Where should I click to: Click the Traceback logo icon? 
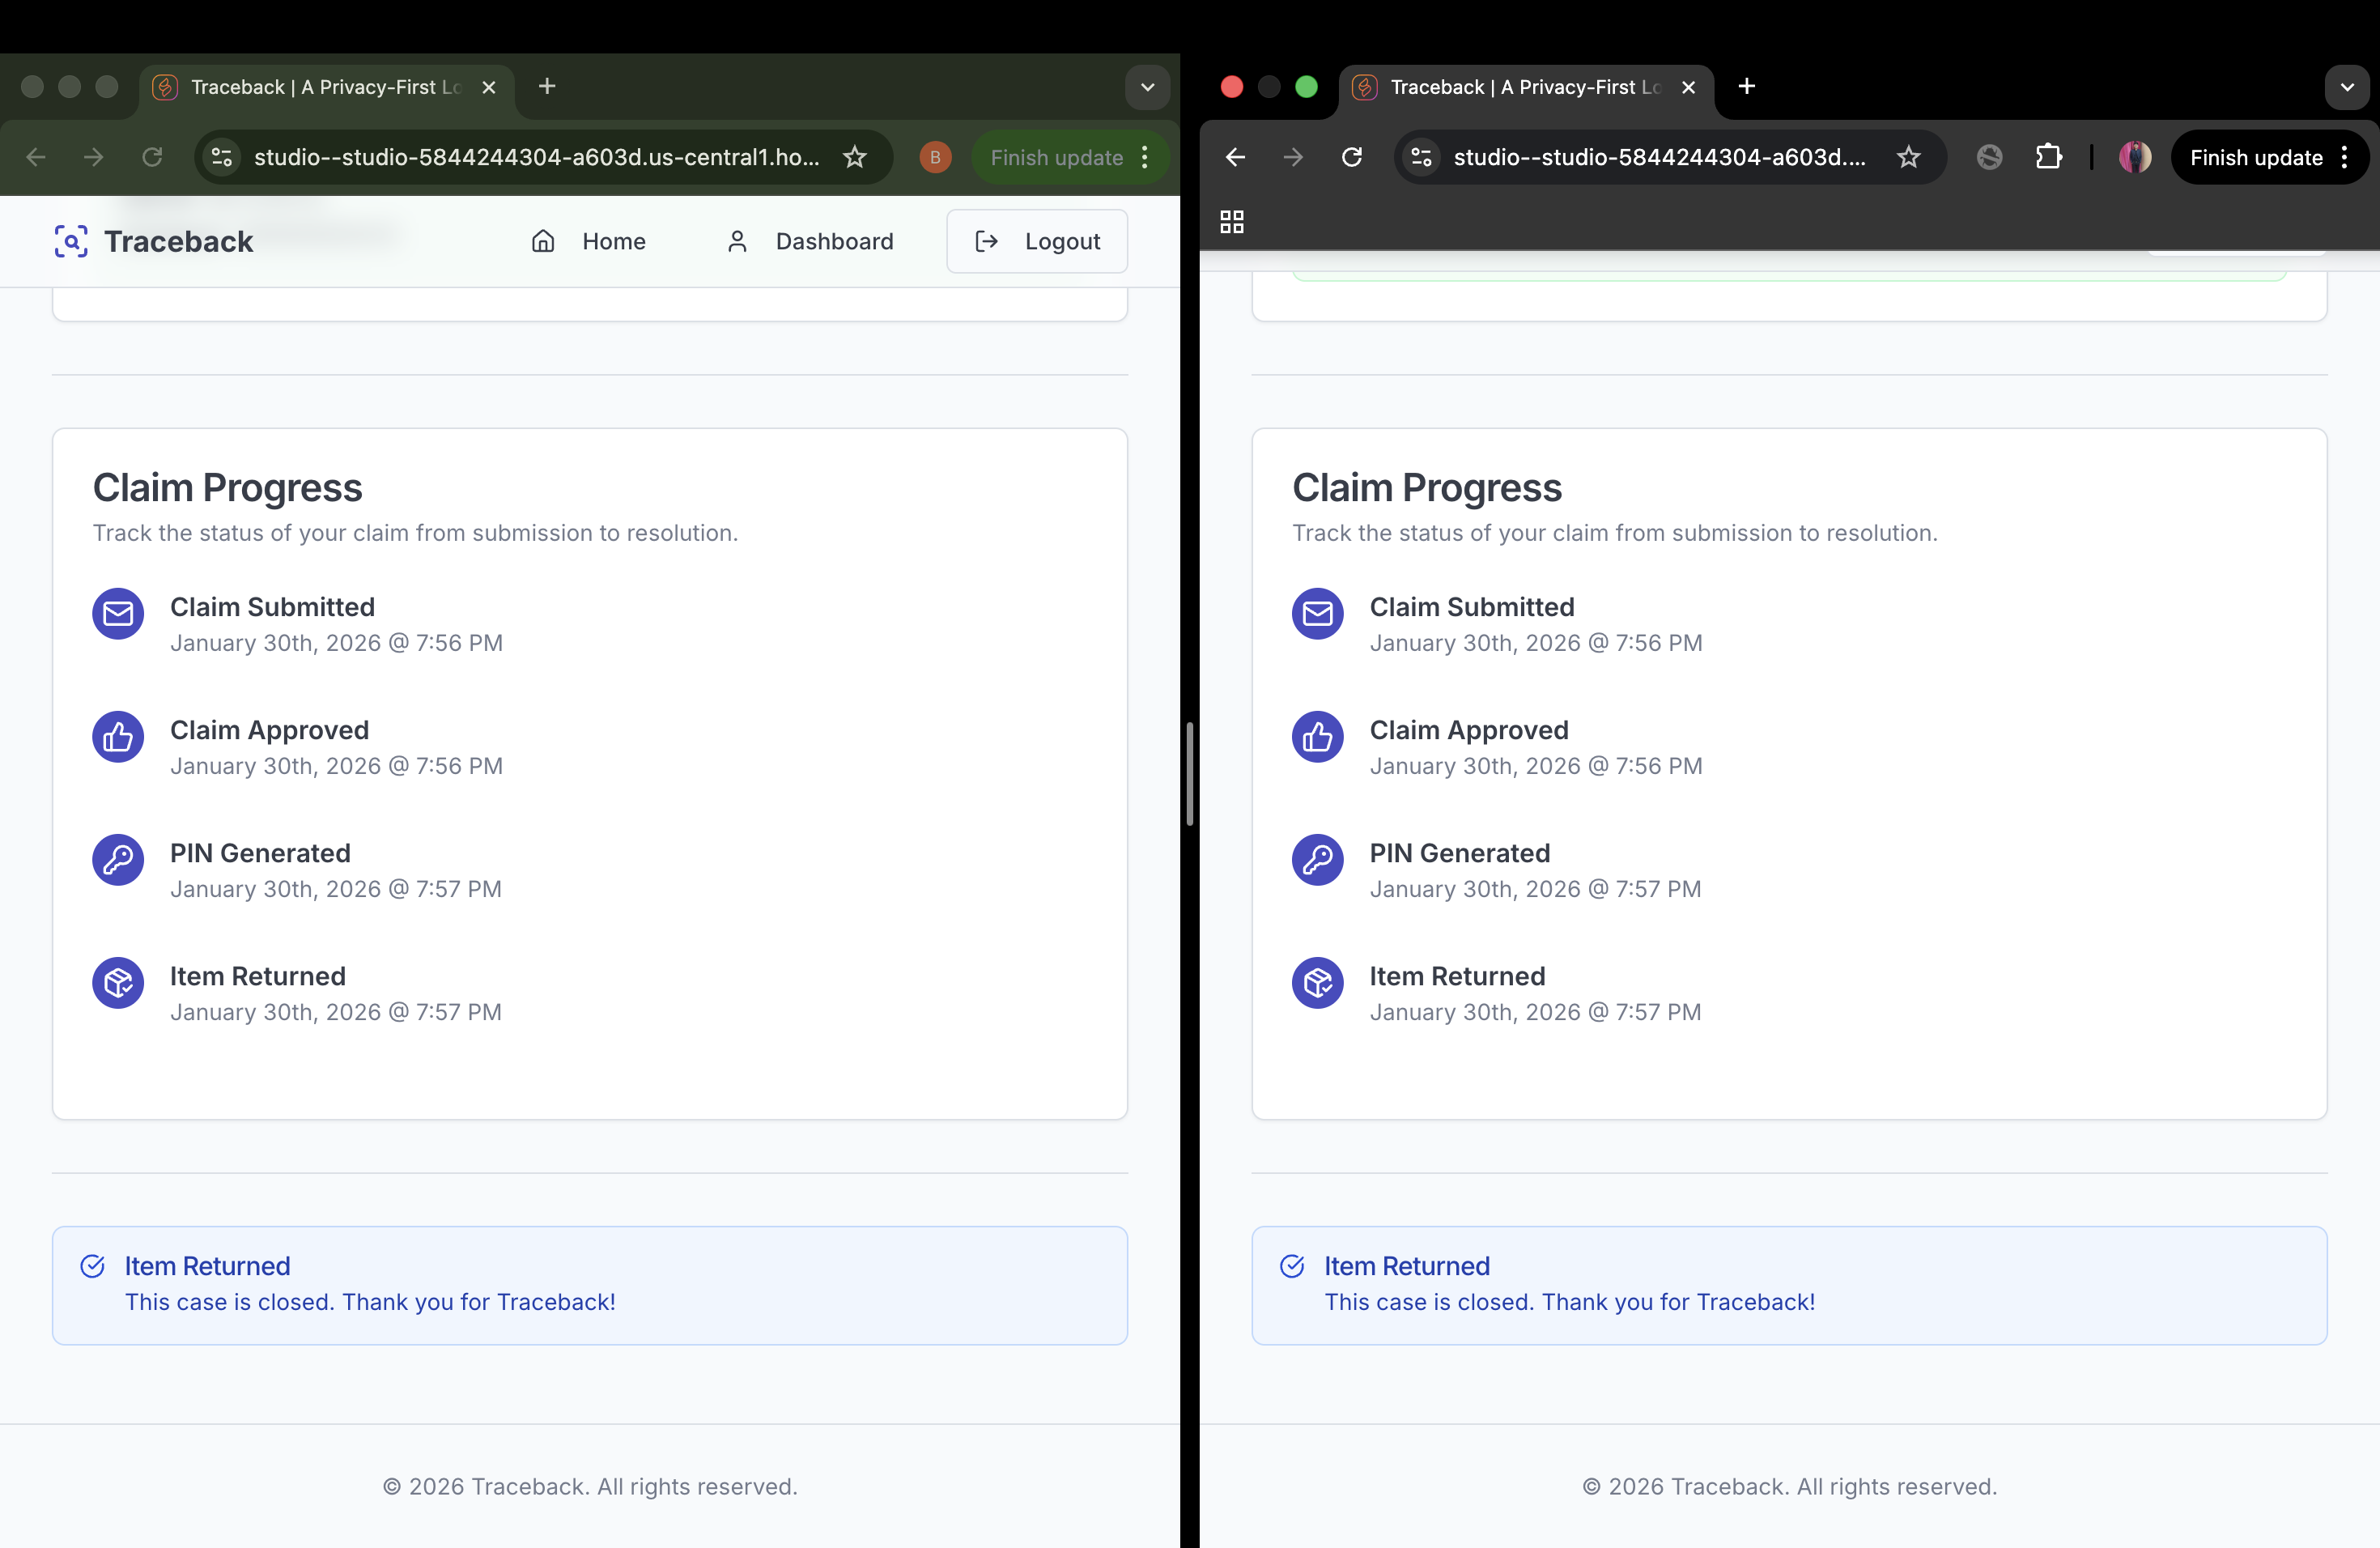71,241
